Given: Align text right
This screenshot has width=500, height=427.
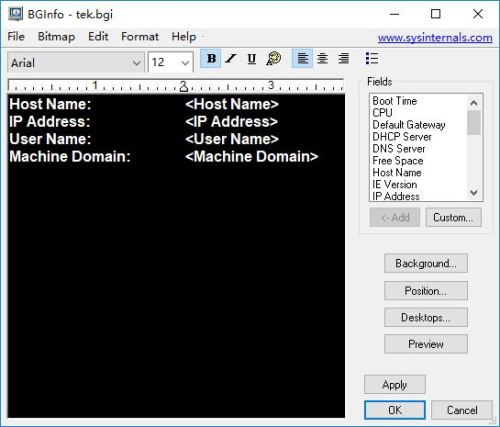Looking at the screenshot, I should [343, 59].
